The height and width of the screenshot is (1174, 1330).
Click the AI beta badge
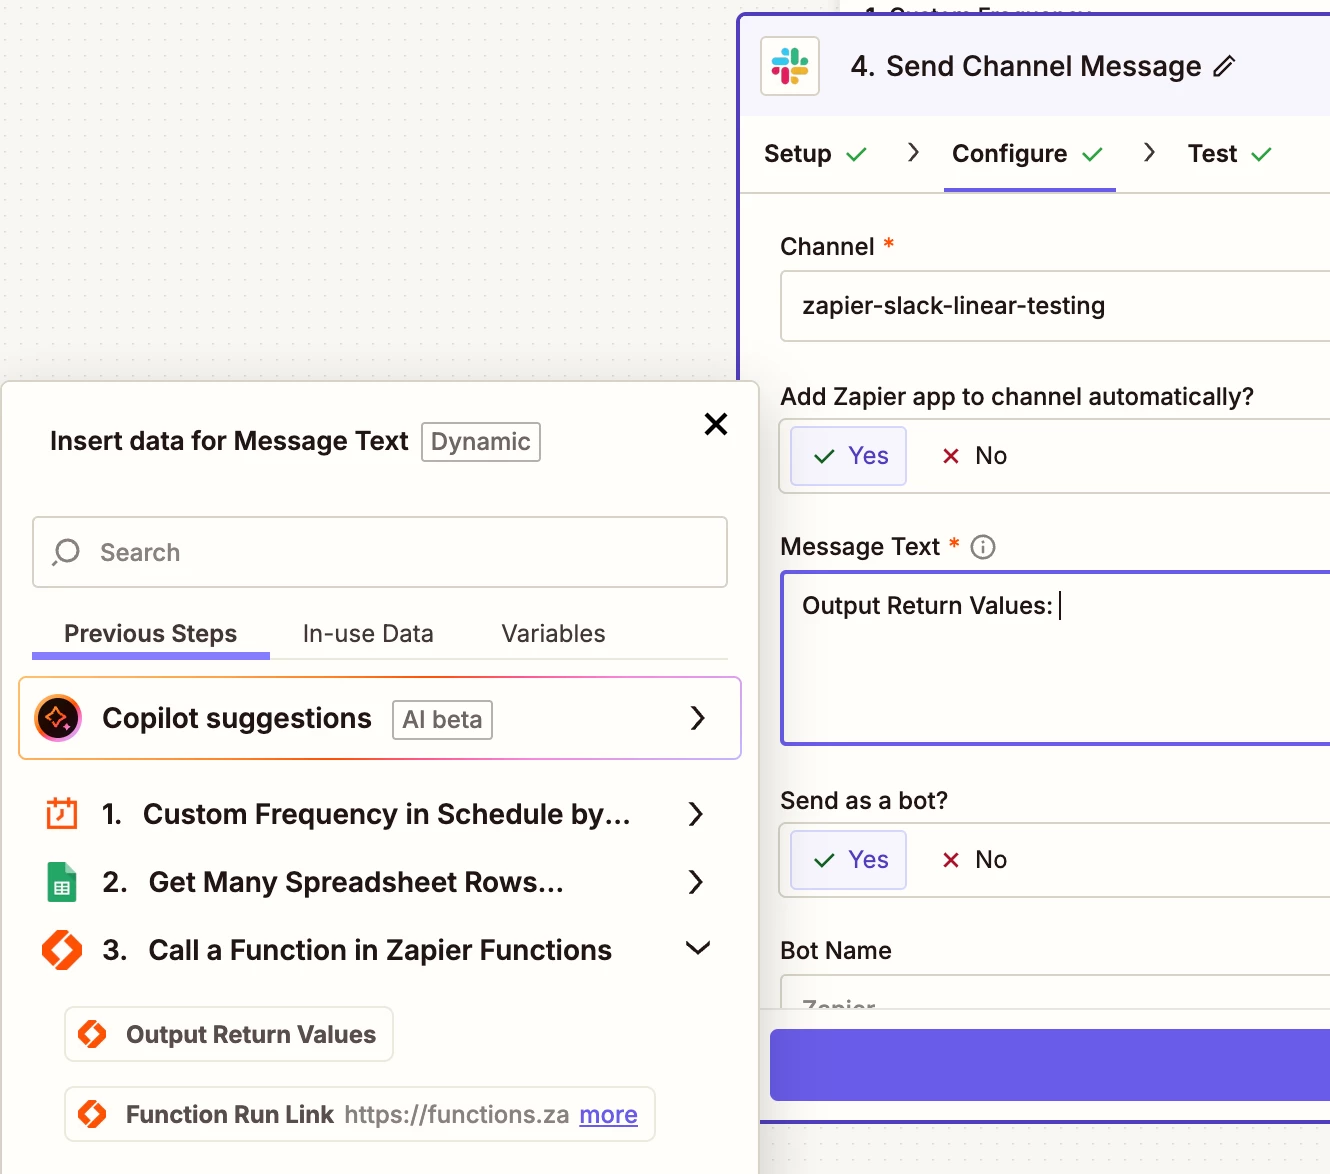coord(442,720)
